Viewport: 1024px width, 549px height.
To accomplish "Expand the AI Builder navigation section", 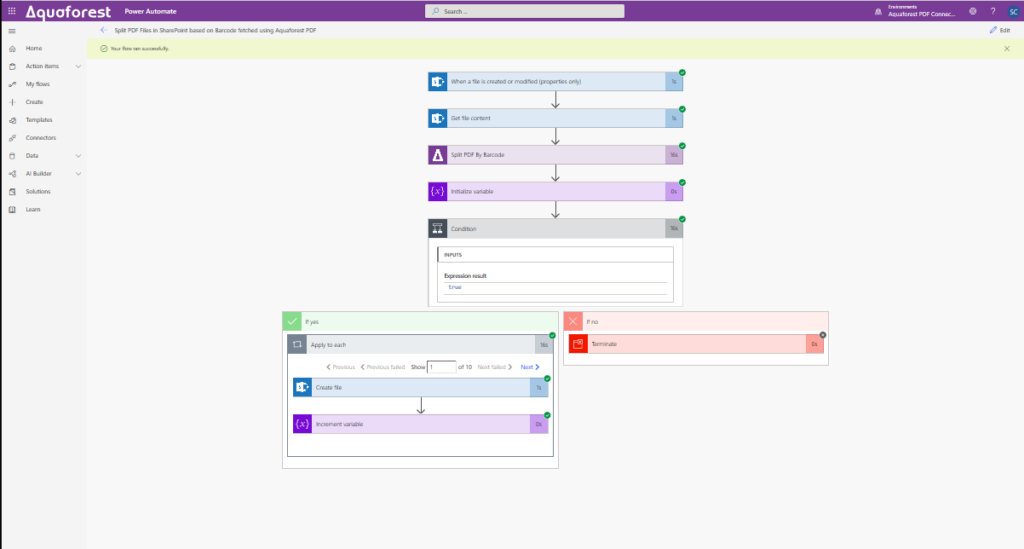I will [78, 174].
